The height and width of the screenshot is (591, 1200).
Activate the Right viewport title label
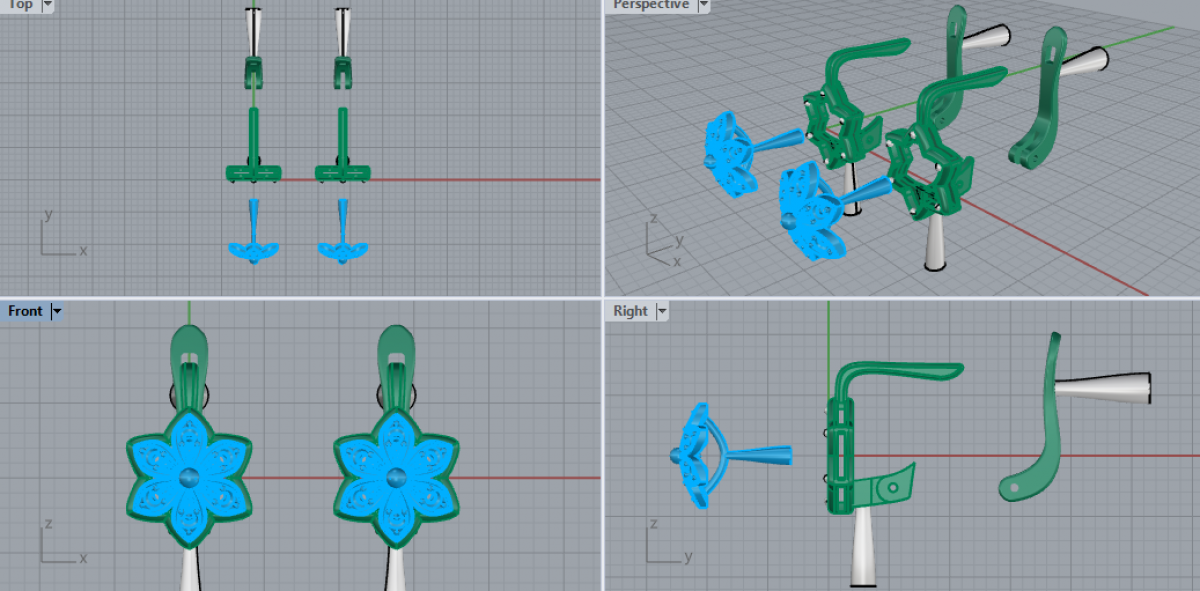(x=630, y=311)
